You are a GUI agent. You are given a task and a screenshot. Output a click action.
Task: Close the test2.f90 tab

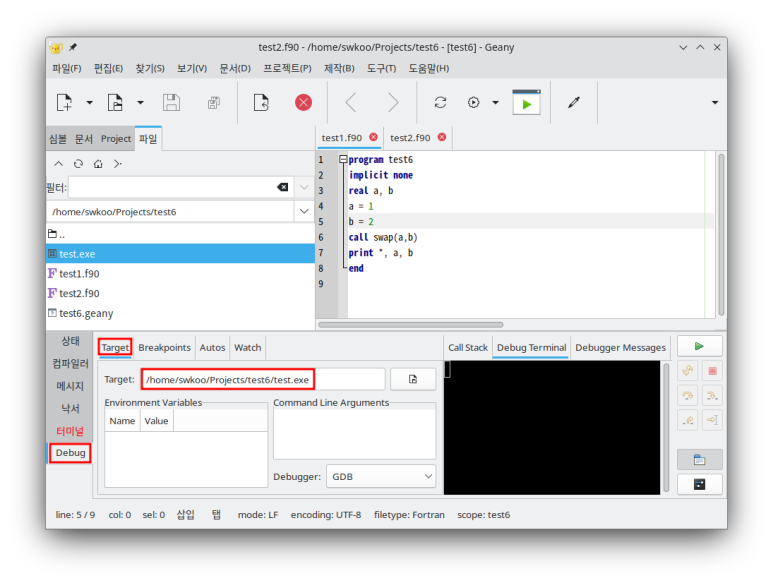click(442, 137)
